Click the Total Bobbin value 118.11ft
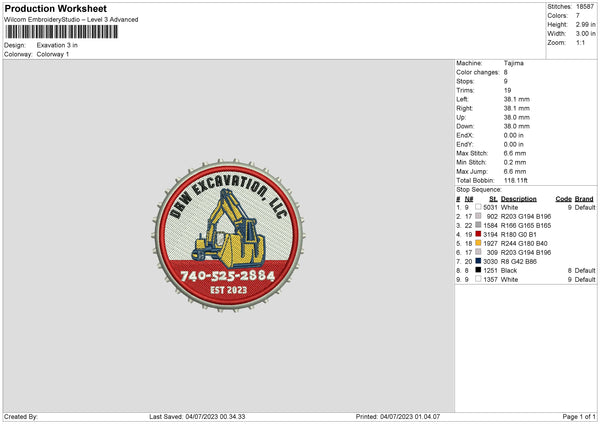Screen dimensions: 600x424 [x=515, y=180]
